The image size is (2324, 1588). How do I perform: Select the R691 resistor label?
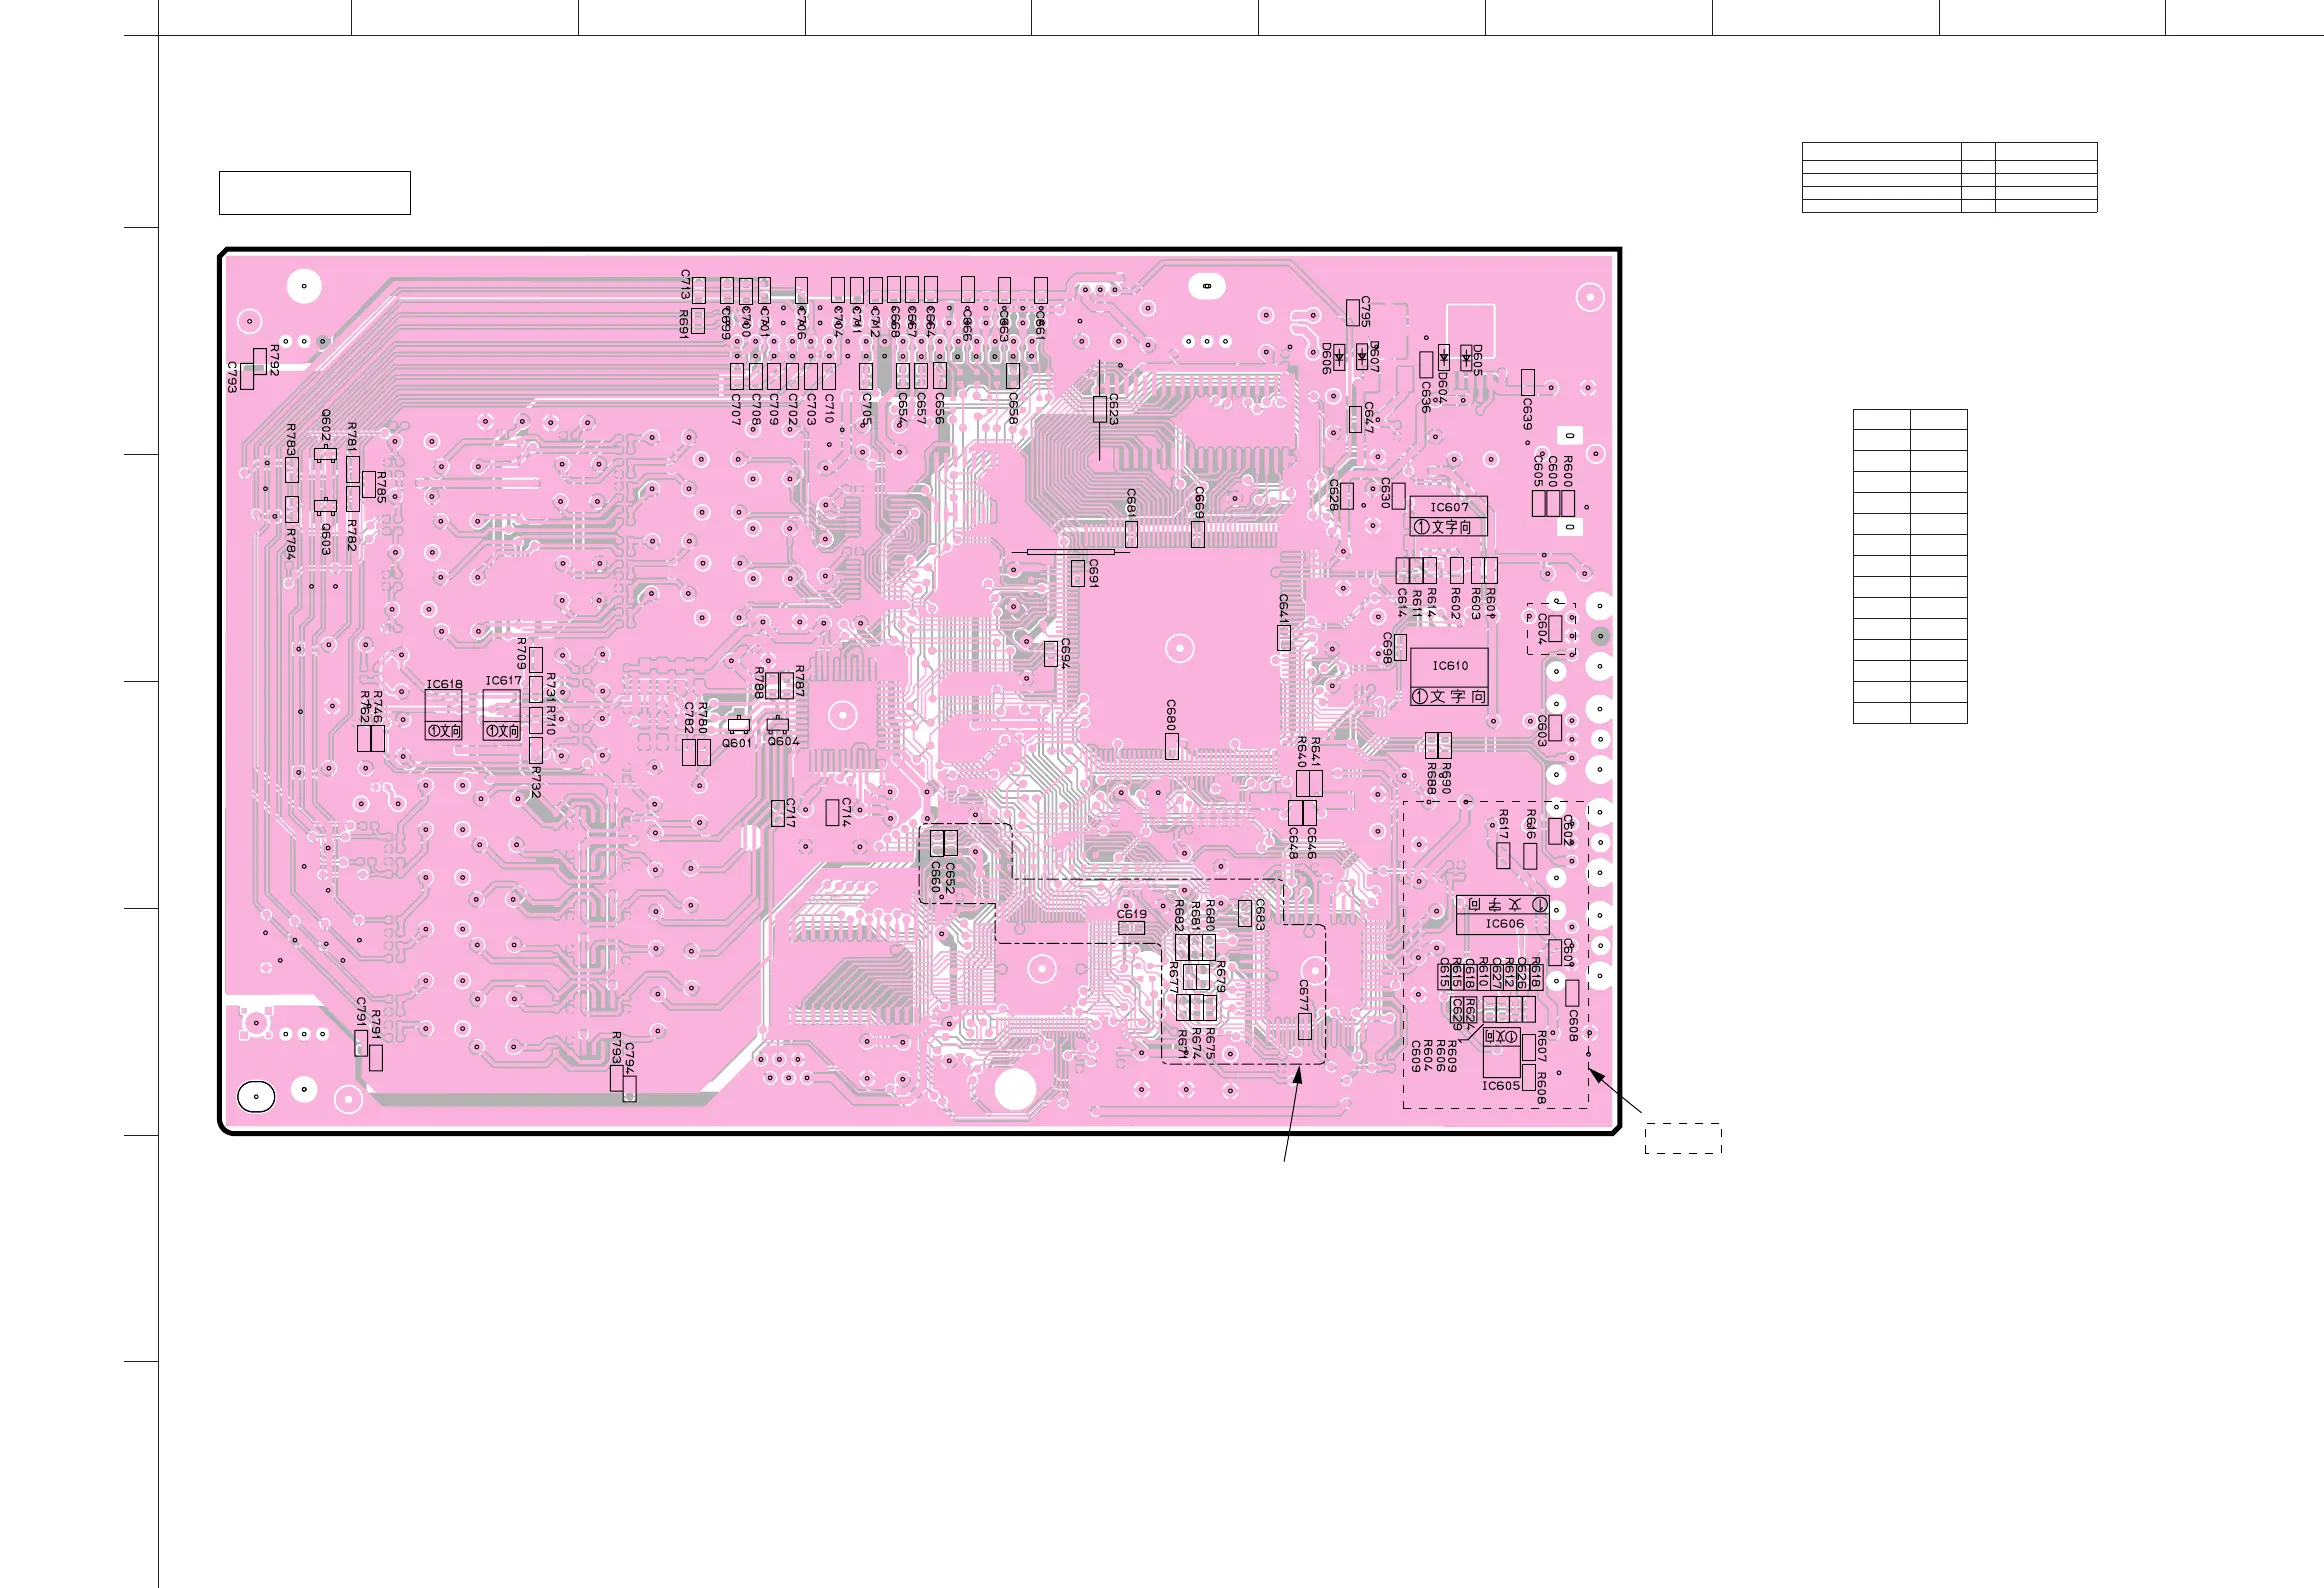coord(684,323)
